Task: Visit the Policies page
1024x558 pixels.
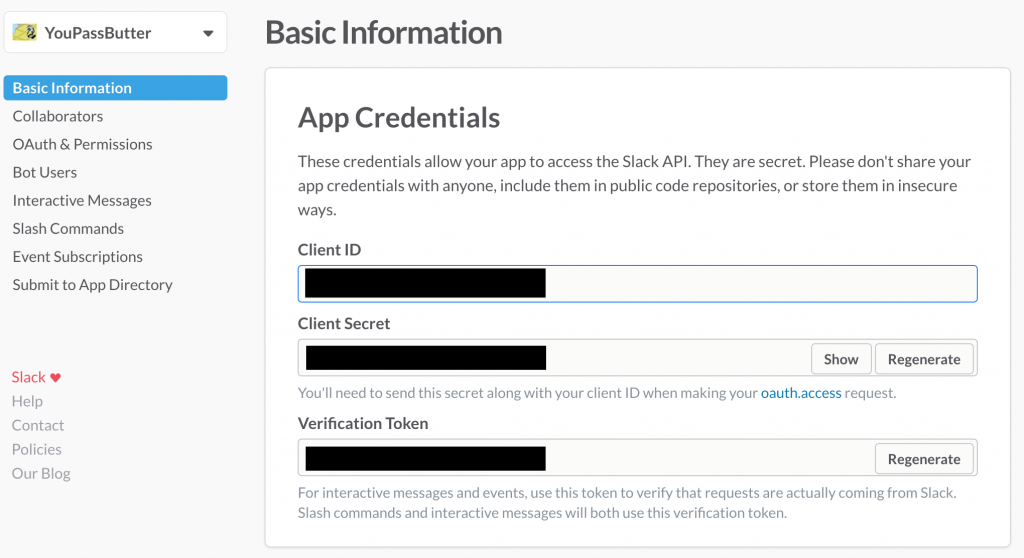Action: point(37,450)
